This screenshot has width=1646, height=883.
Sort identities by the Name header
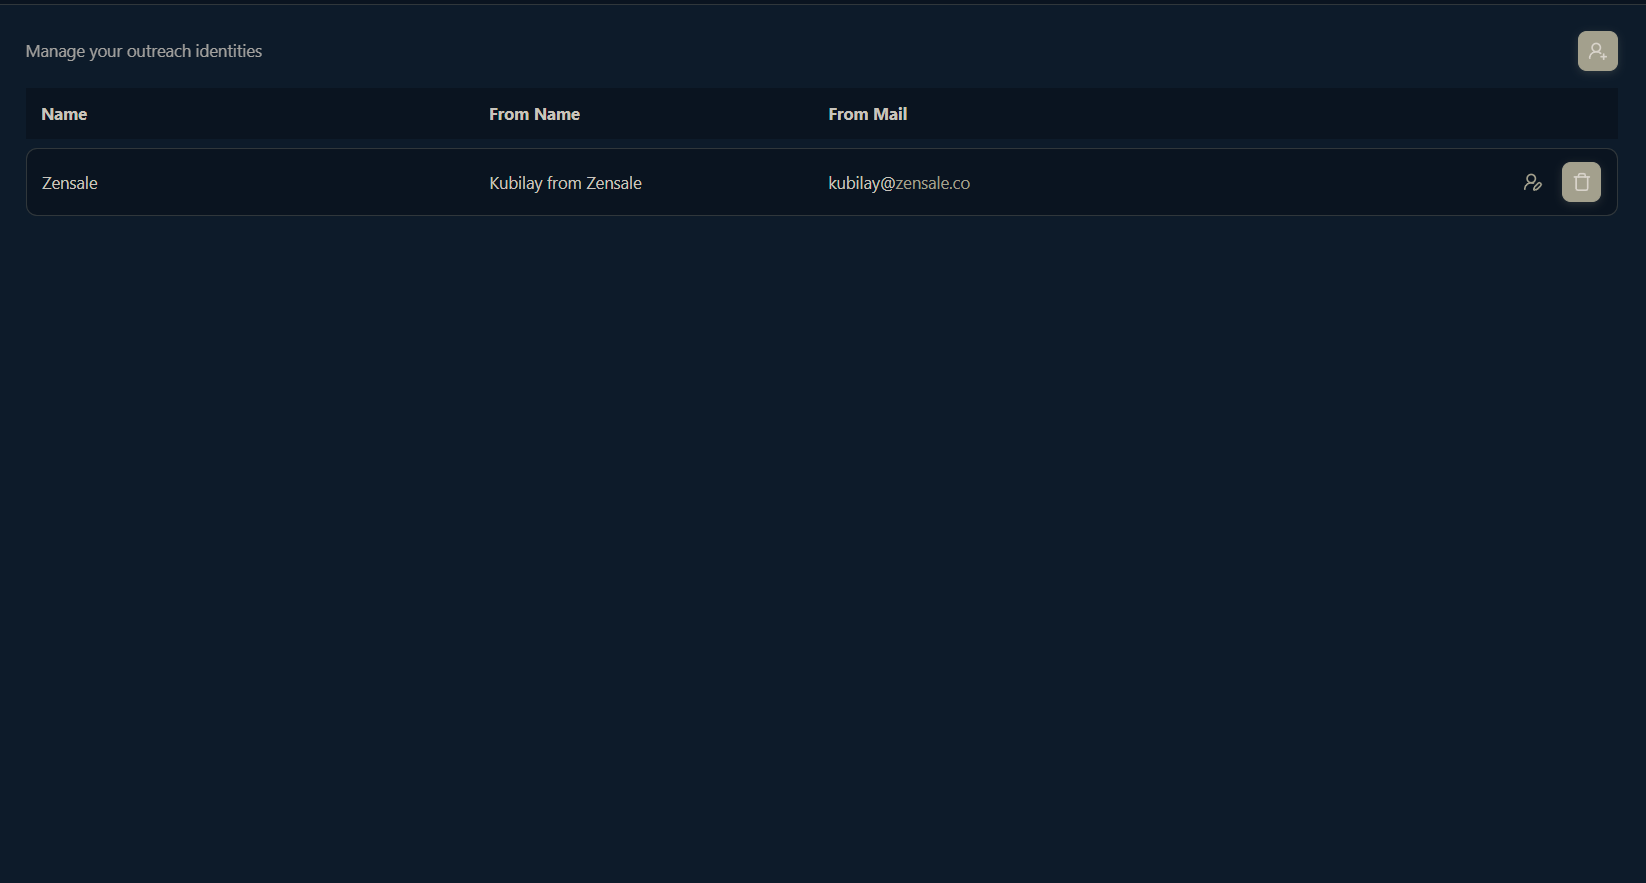point(64,114)
